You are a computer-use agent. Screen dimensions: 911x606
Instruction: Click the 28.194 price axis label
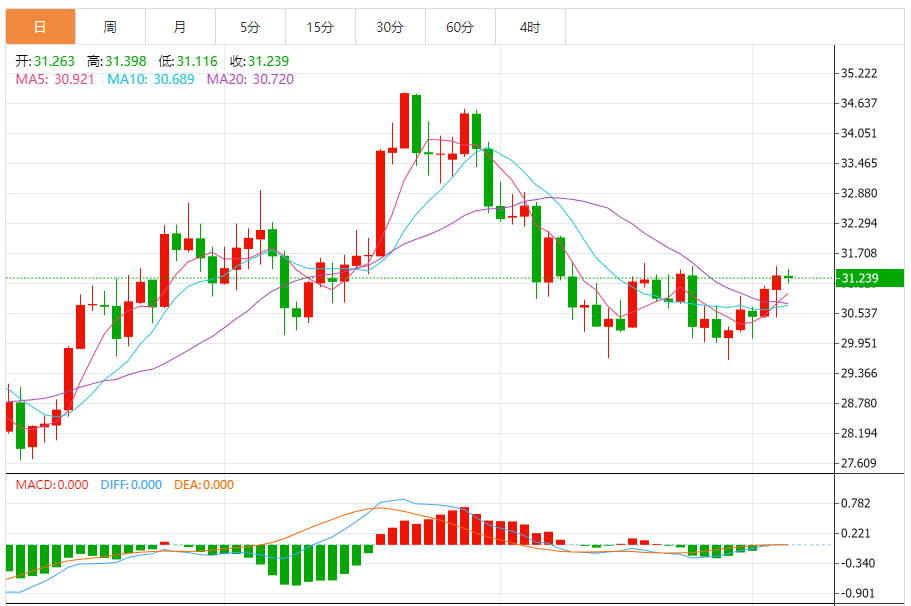859,433
